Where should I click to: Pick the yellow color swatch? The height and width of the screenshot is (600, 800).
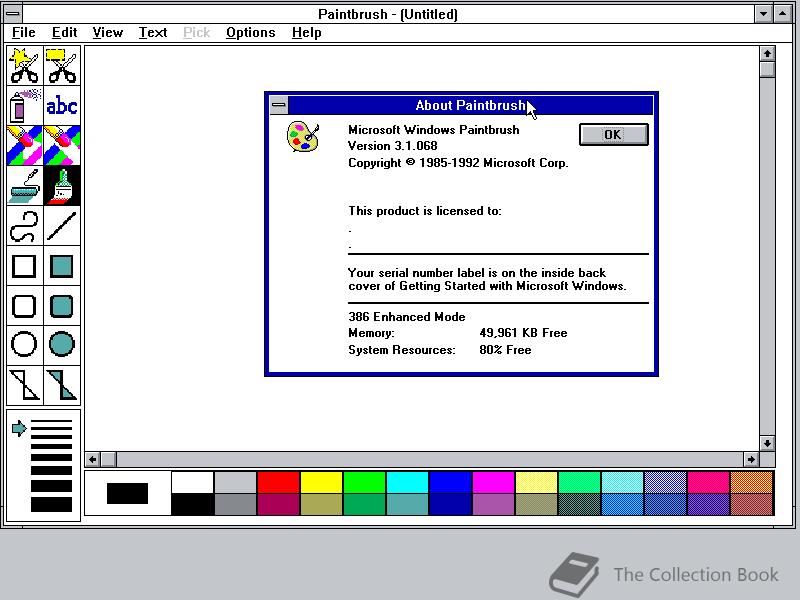click(321, 482)
